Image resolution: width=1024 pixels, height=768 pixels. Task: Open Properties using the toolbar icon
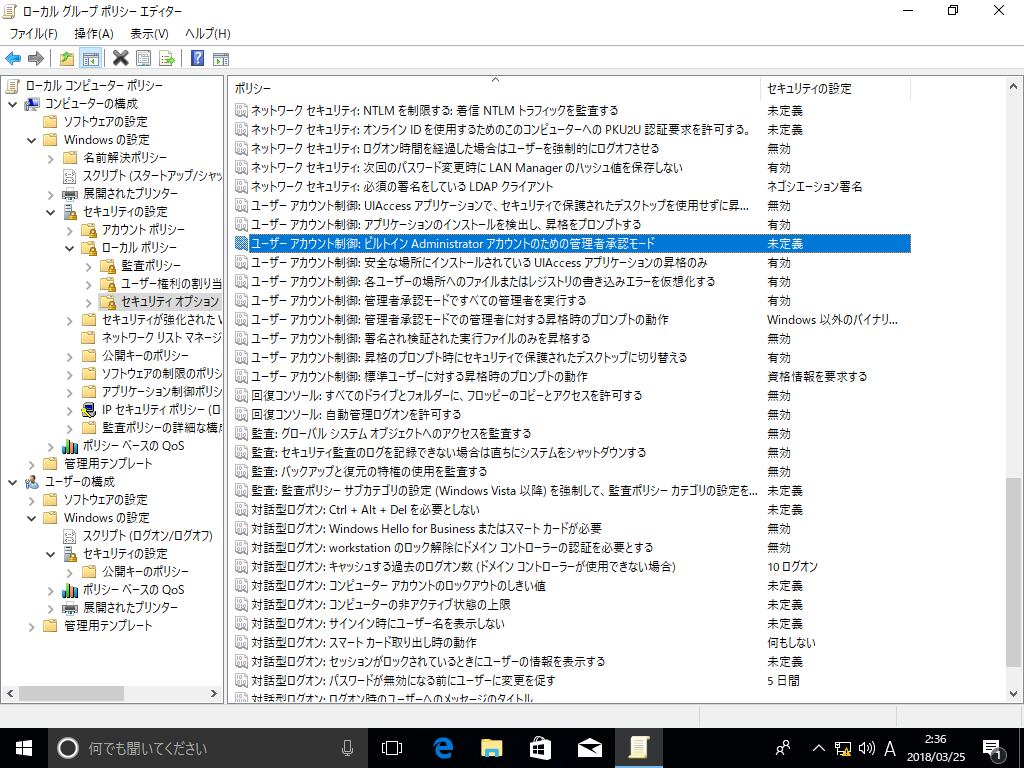144,59
